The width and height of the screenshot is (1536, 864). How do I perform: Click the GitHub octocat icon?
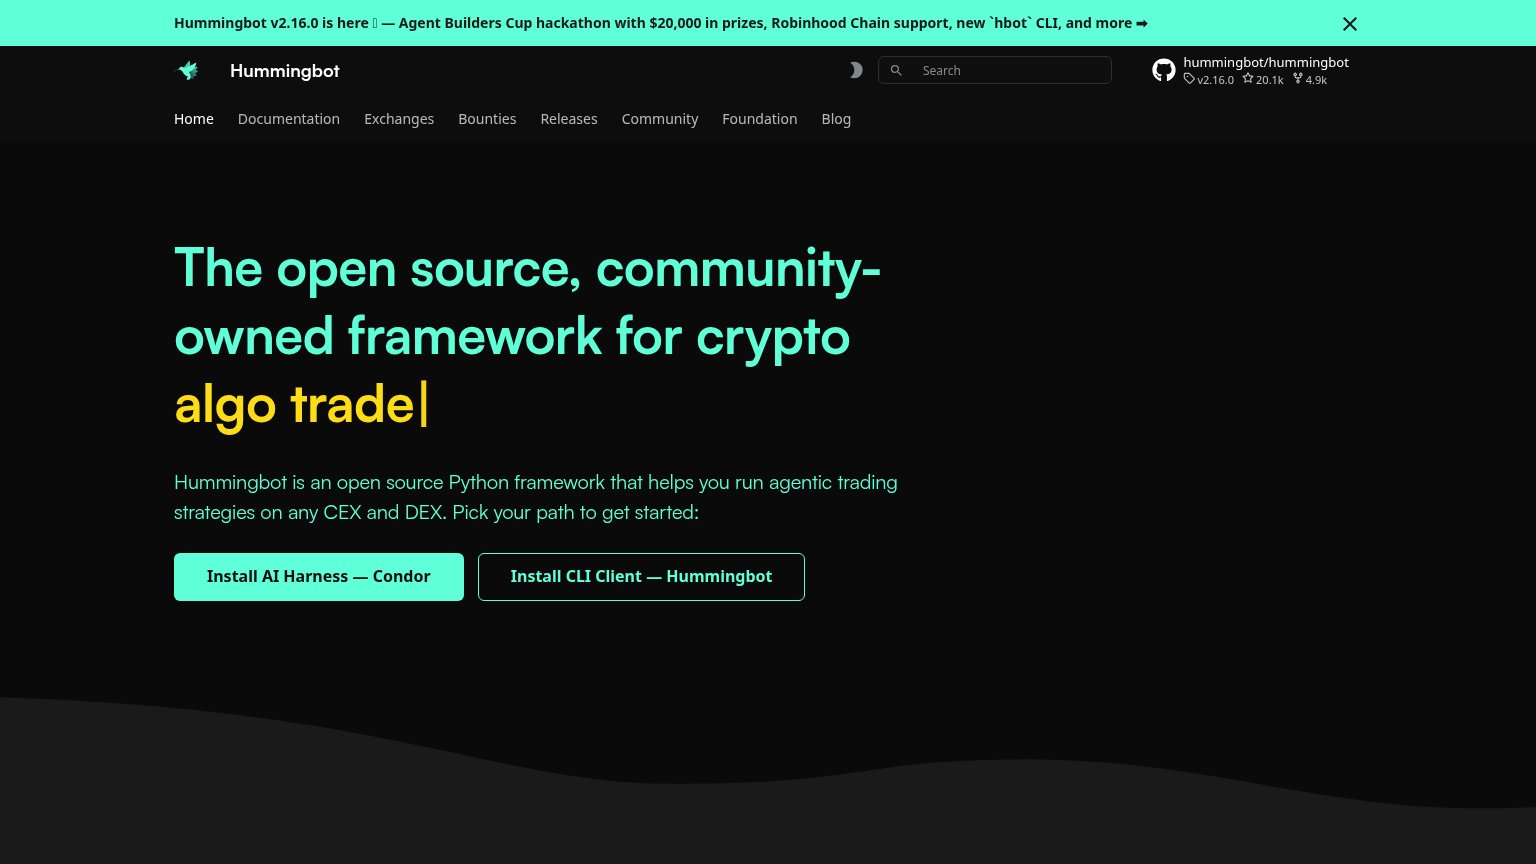point(1163,70)
